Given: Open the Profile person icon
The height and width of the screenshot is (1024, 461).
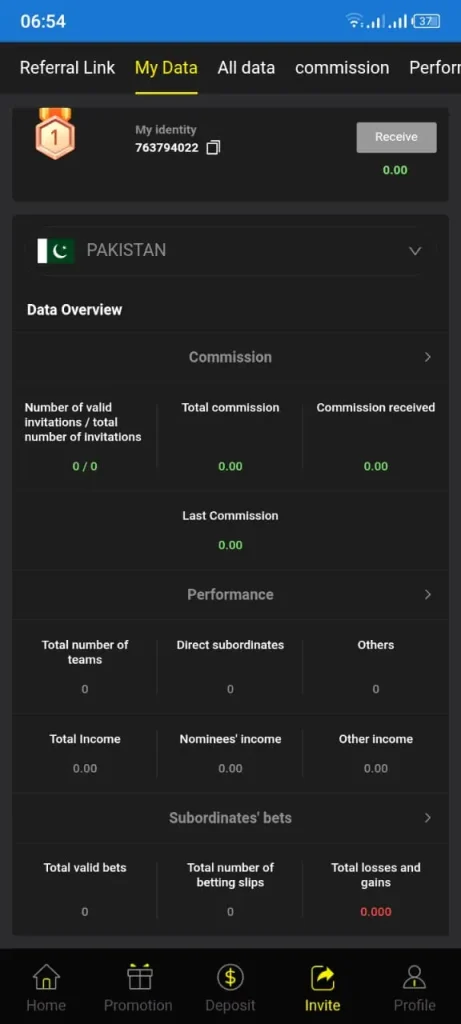Looking at the screenshot, I should pos(415,978).
